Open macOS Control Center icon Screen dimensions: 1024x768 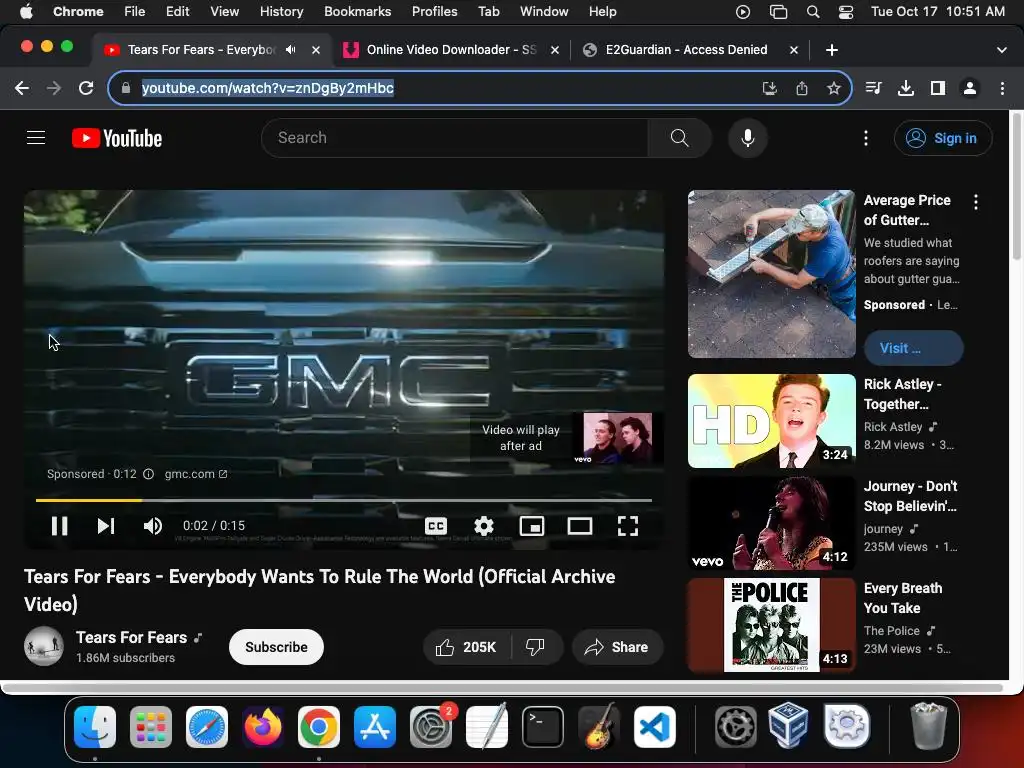click(x=846, y=12)
